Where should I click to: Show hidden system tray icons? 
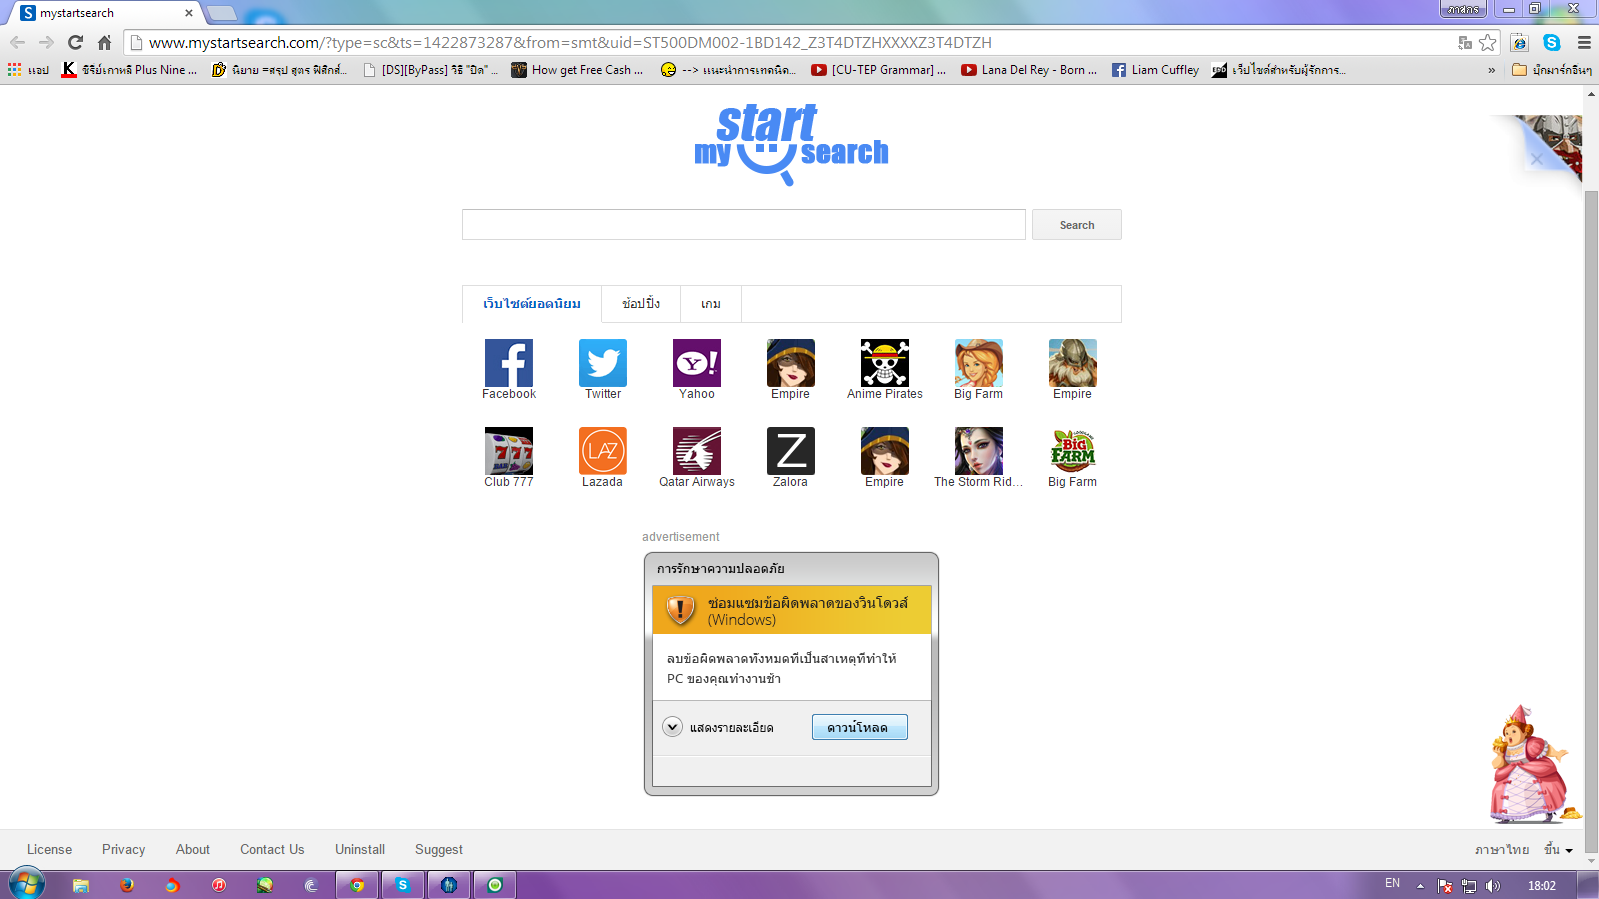point(1420,885)
